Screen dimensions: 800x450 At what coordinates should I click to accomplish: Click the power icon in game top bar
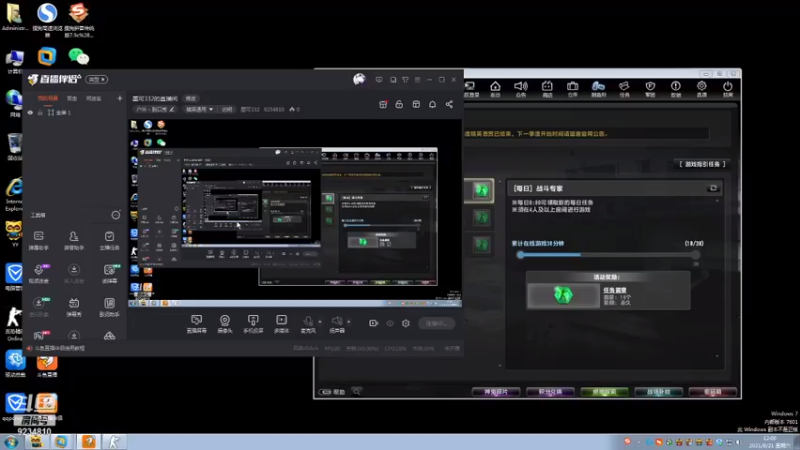pos(728,86)
